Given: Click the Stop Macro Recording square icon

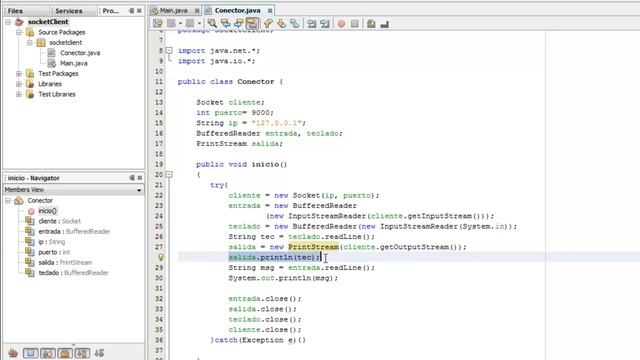Looking at the screenshot, I should tap(355, 24).
